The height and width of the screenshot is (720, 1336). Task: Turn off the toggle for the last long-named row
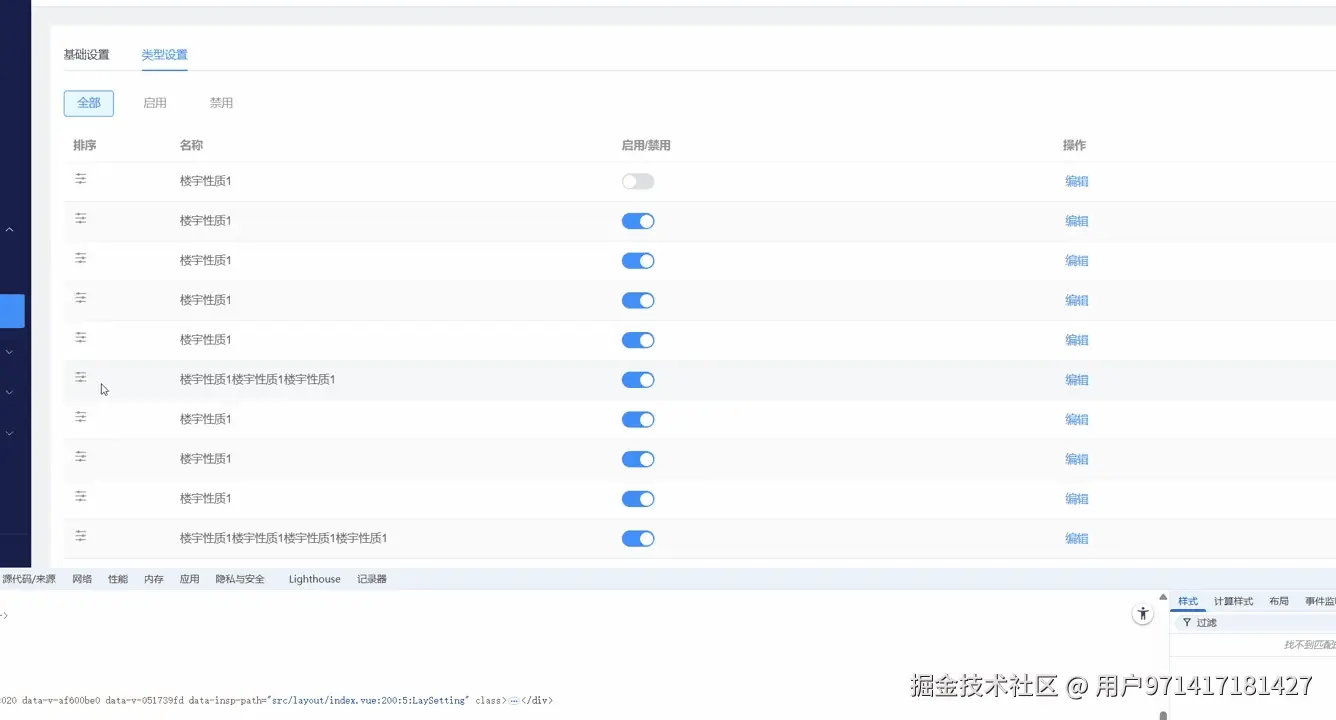pyautogui.click(x=637, y=538)
